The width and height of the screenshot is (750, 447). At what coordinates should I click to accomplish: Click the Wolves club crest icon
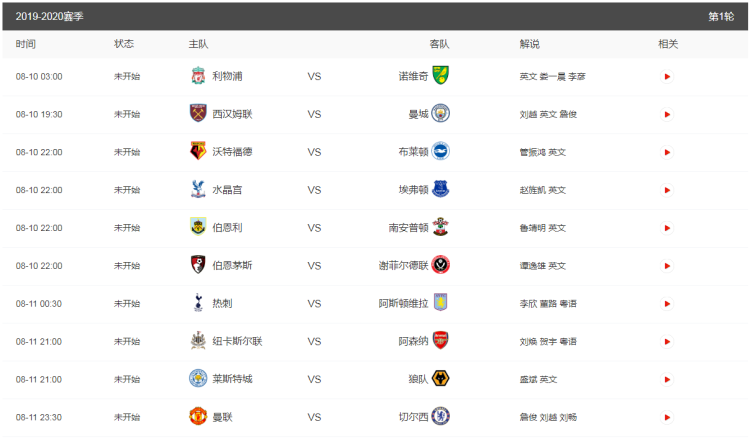(440, 379)
